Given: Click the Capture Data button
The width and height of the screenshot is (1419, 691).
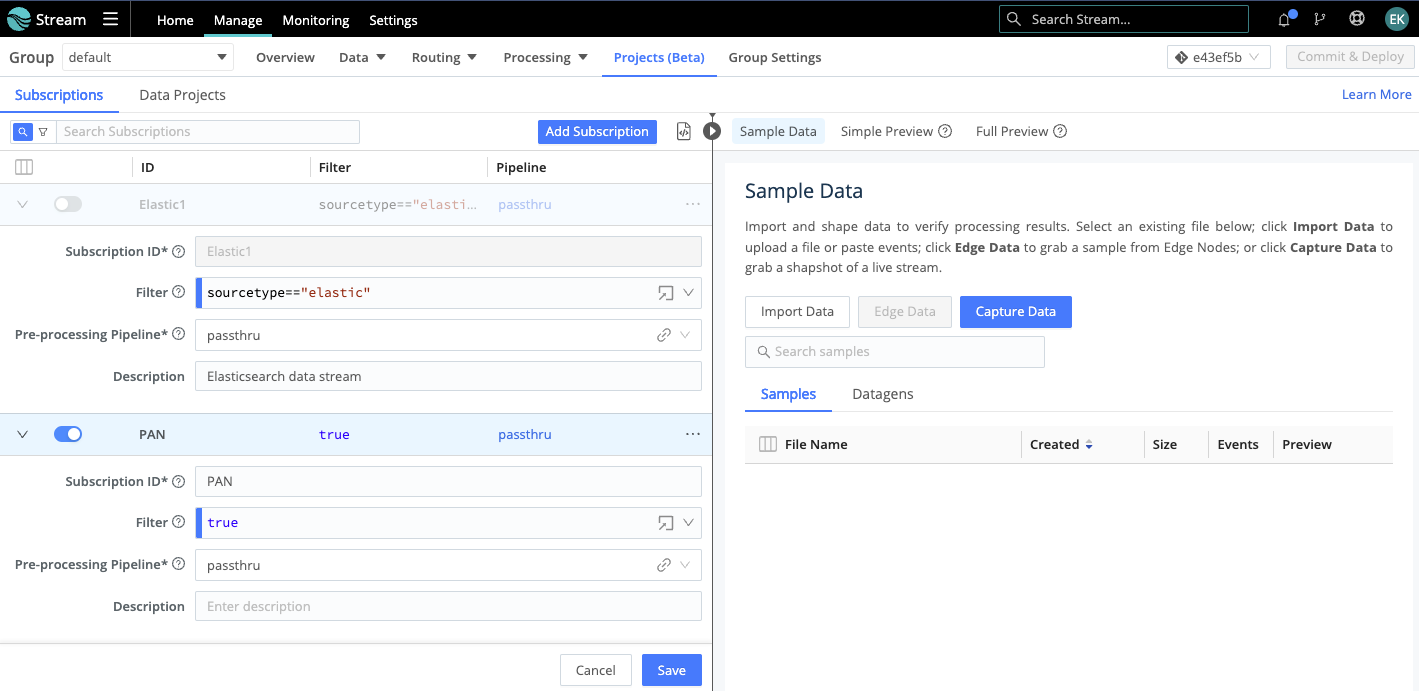Looking at the screenshot, I should tap(1015, 312).
